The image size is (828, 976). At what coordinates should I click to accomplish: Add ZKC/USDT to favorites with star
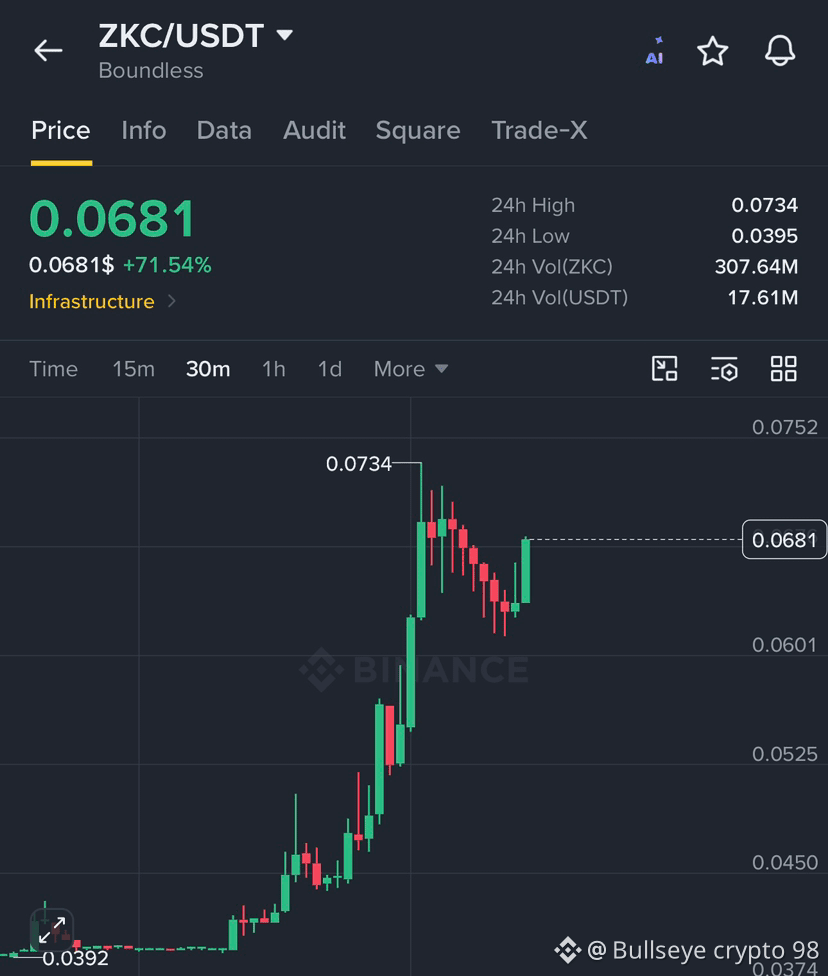[x=712, y=51]
